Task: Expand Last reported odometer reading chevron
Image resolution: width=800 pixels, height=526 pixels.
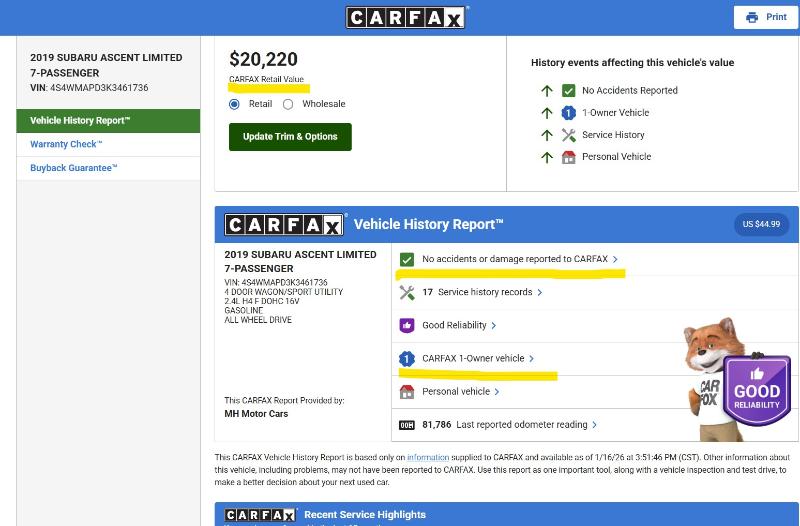Action: (x=595, y=425)
